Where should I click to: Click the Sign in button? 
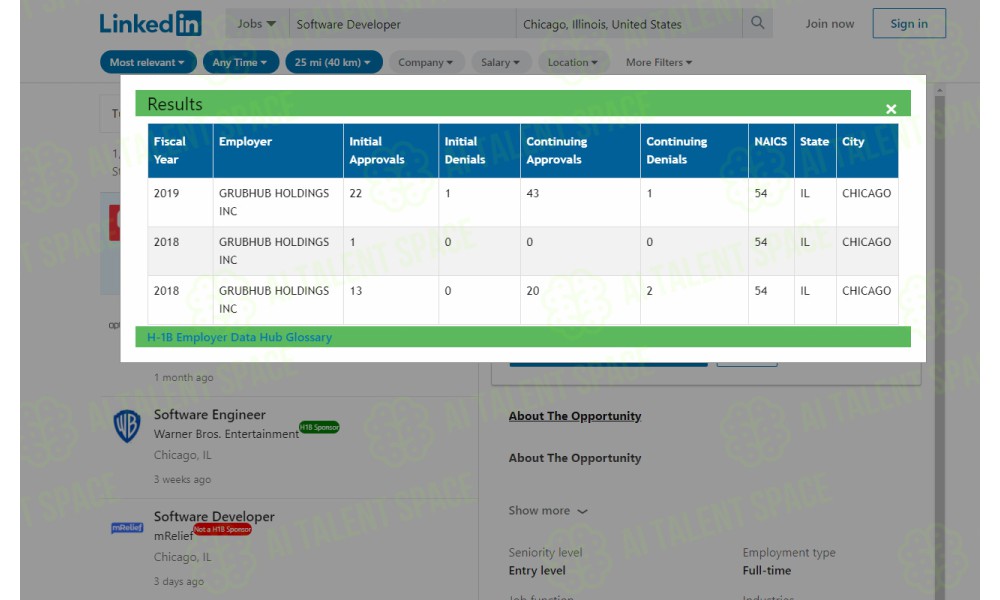909,24
